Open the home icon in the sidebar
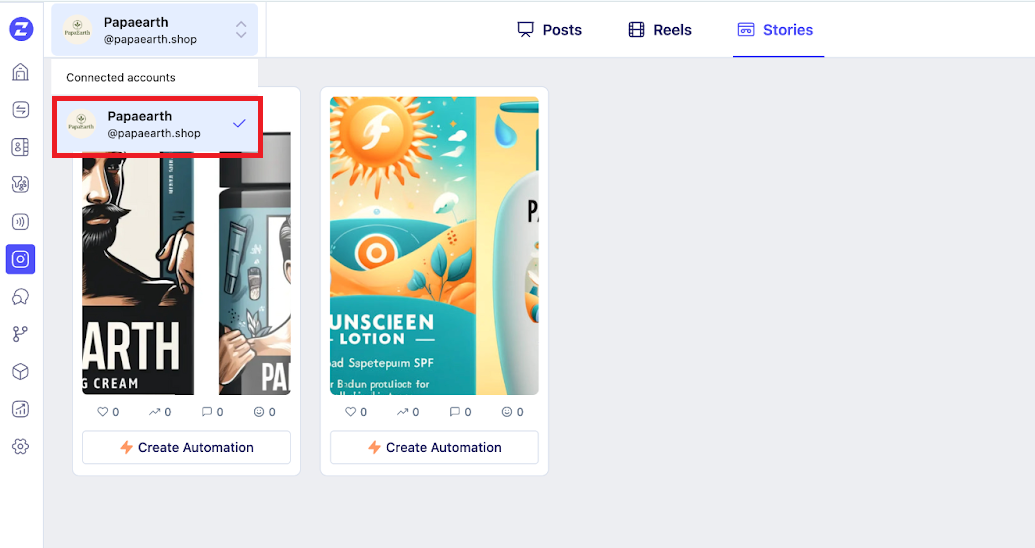The height and width of the screenshot is (548, 1035). pyautogui.click(x=20, y=71)
